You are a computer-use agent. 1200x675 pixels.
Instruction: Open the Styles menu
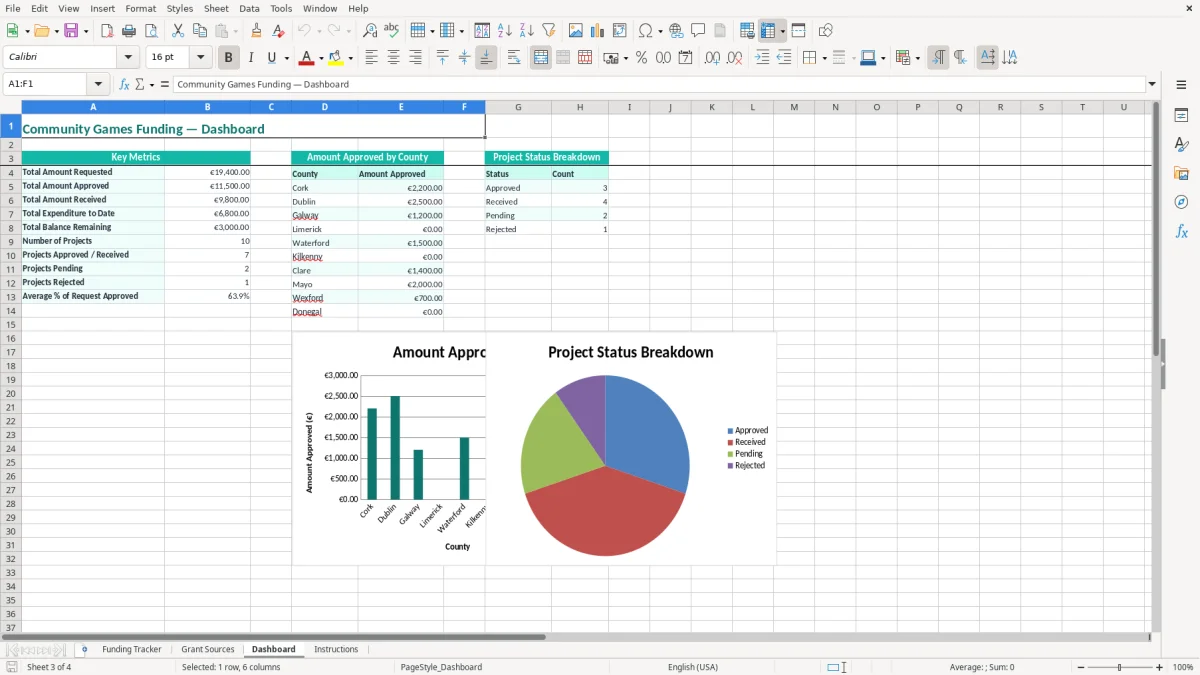point(180,8)
